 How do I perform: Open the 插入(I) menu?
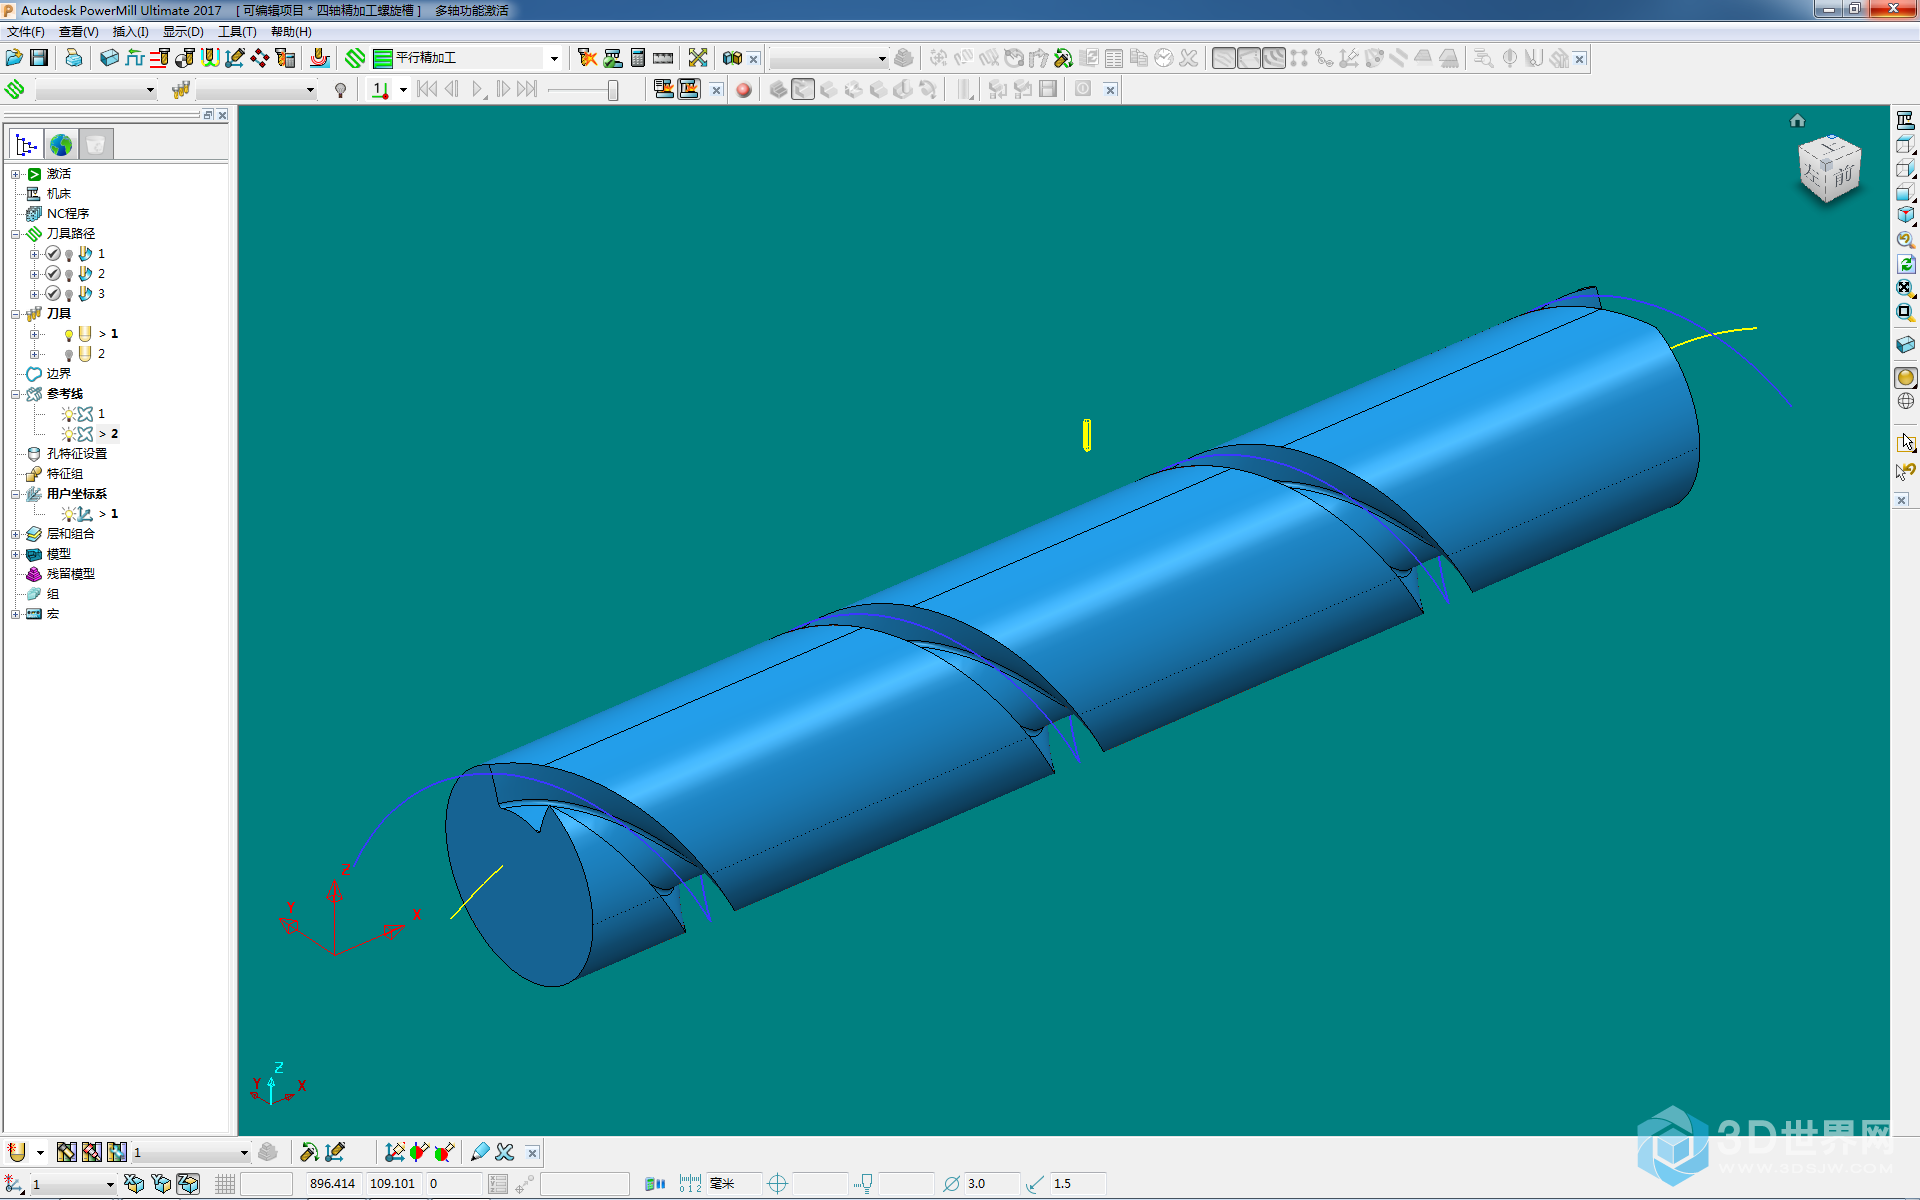coord(131,32)
